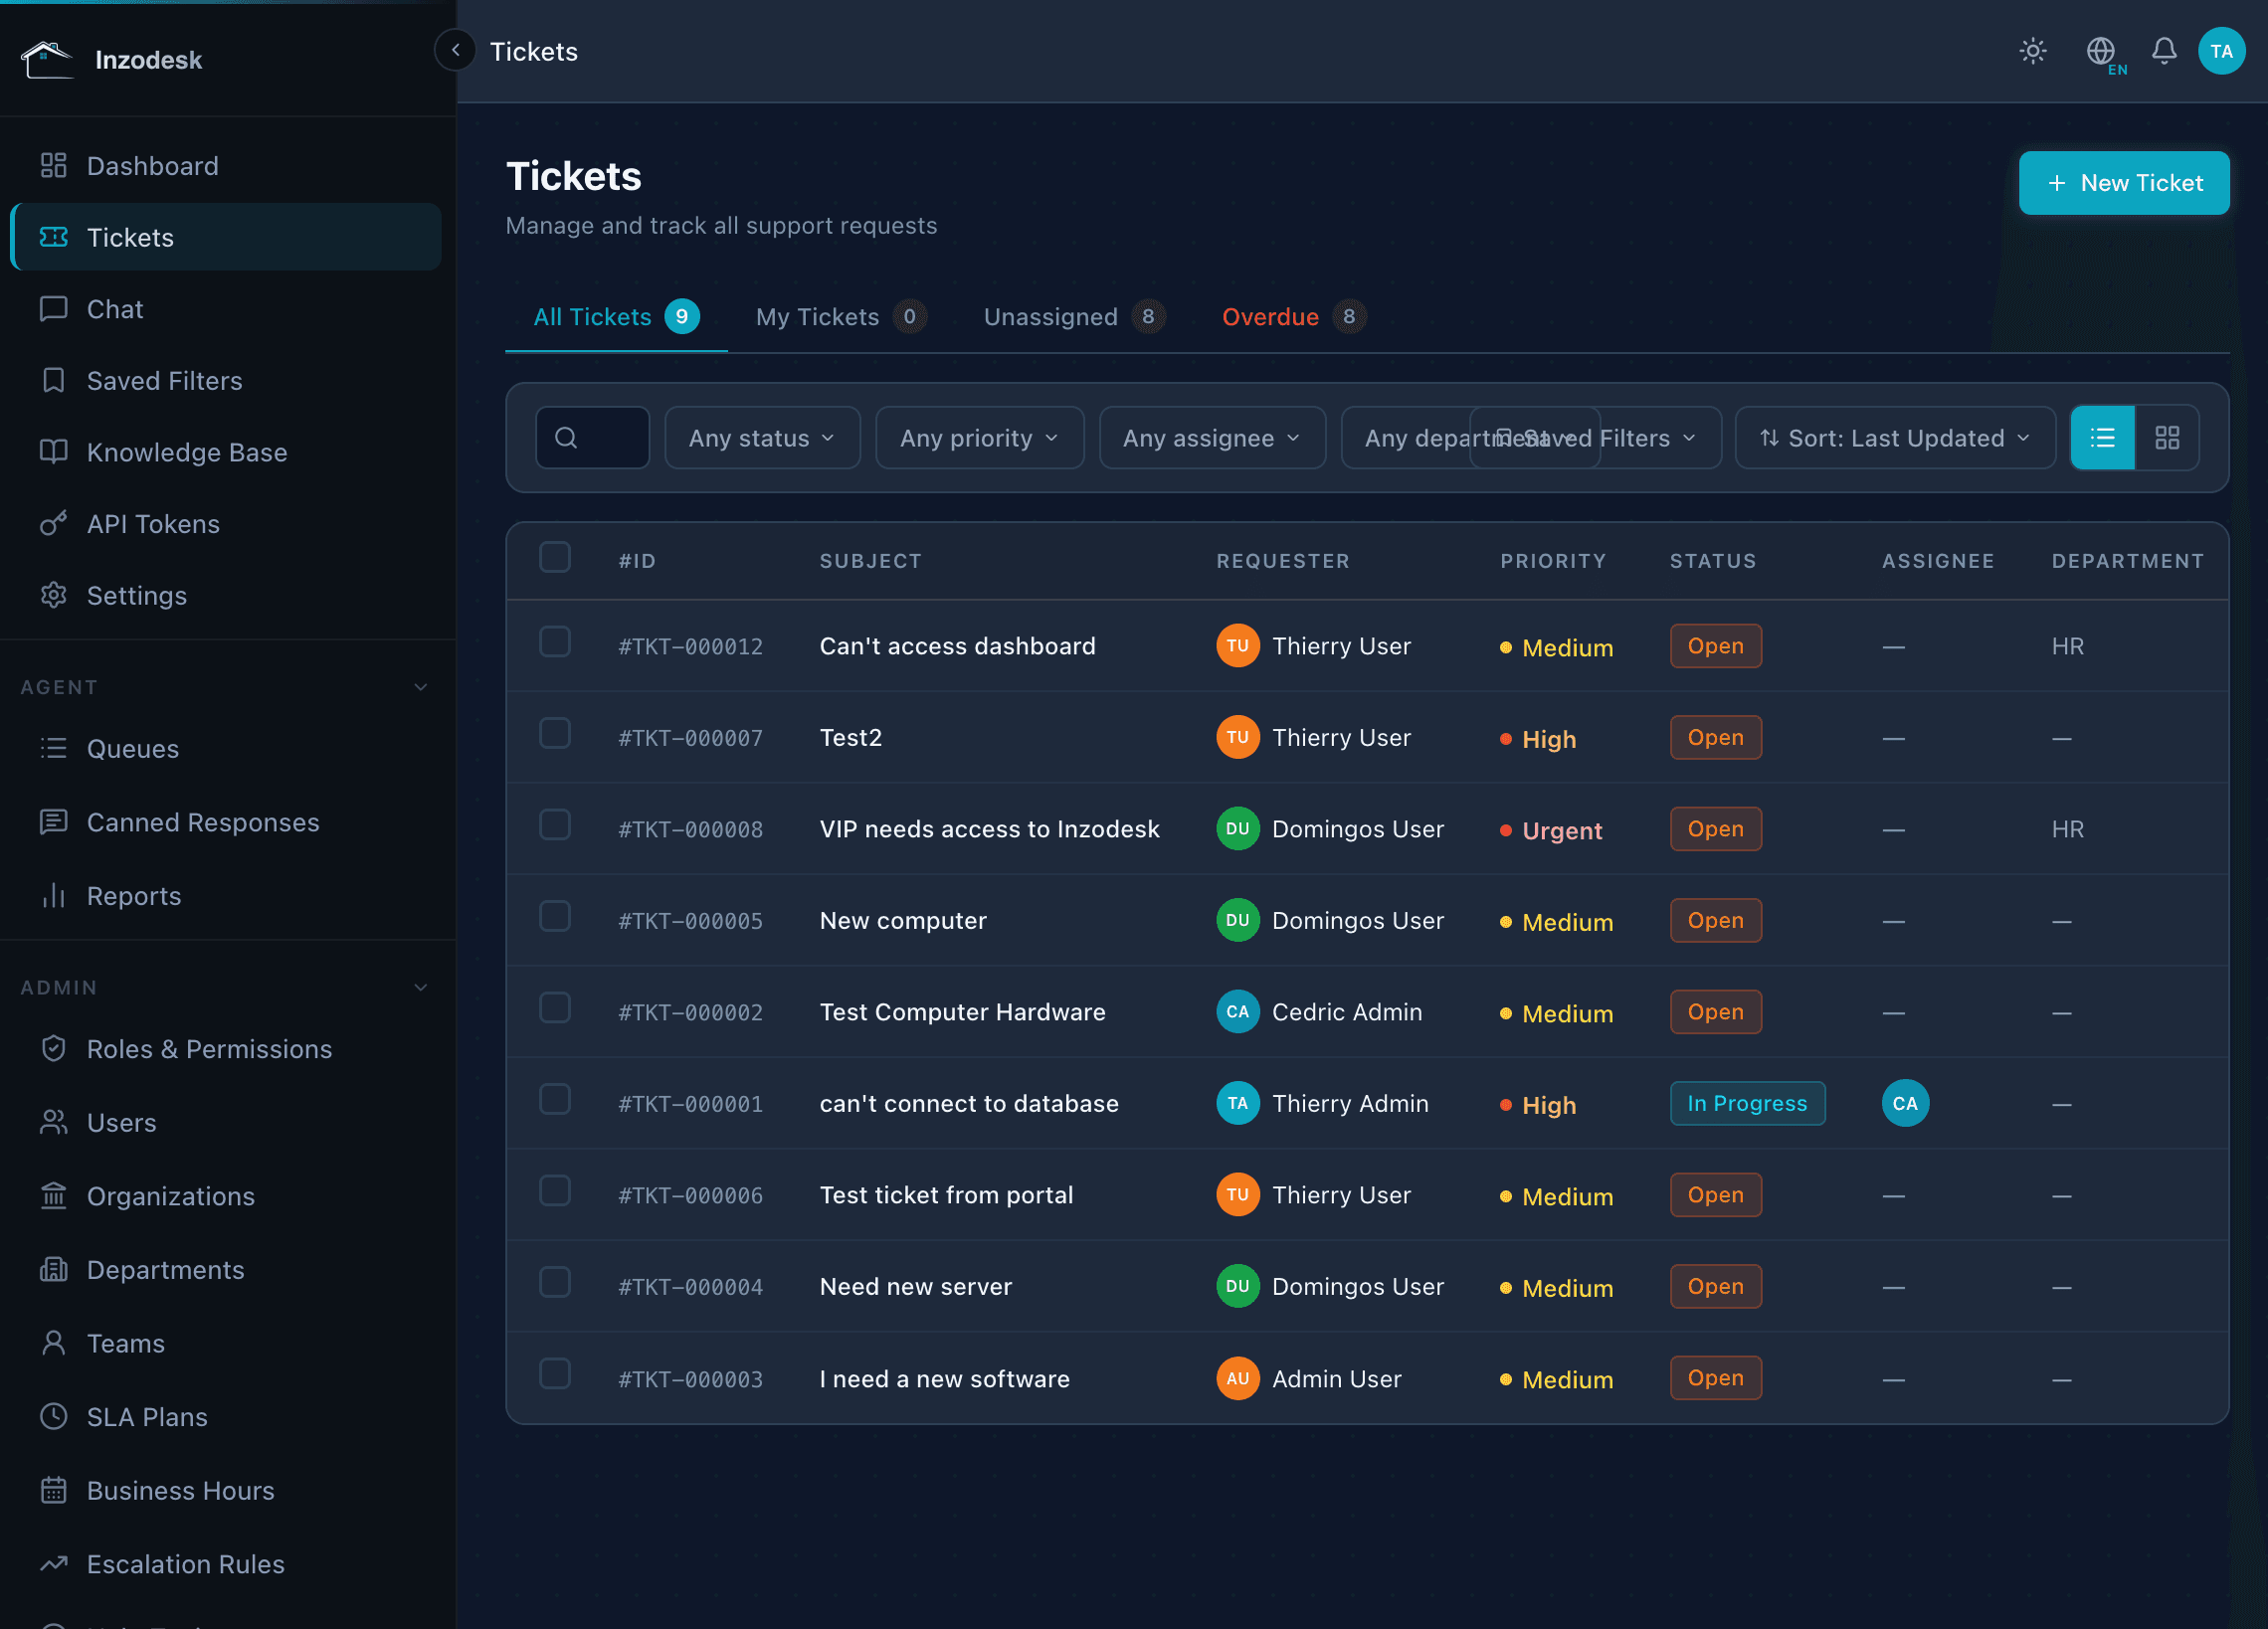Select Chat in the sidebar
2268x1629 pixels.
pyautogui.click(x=114, y=308)
